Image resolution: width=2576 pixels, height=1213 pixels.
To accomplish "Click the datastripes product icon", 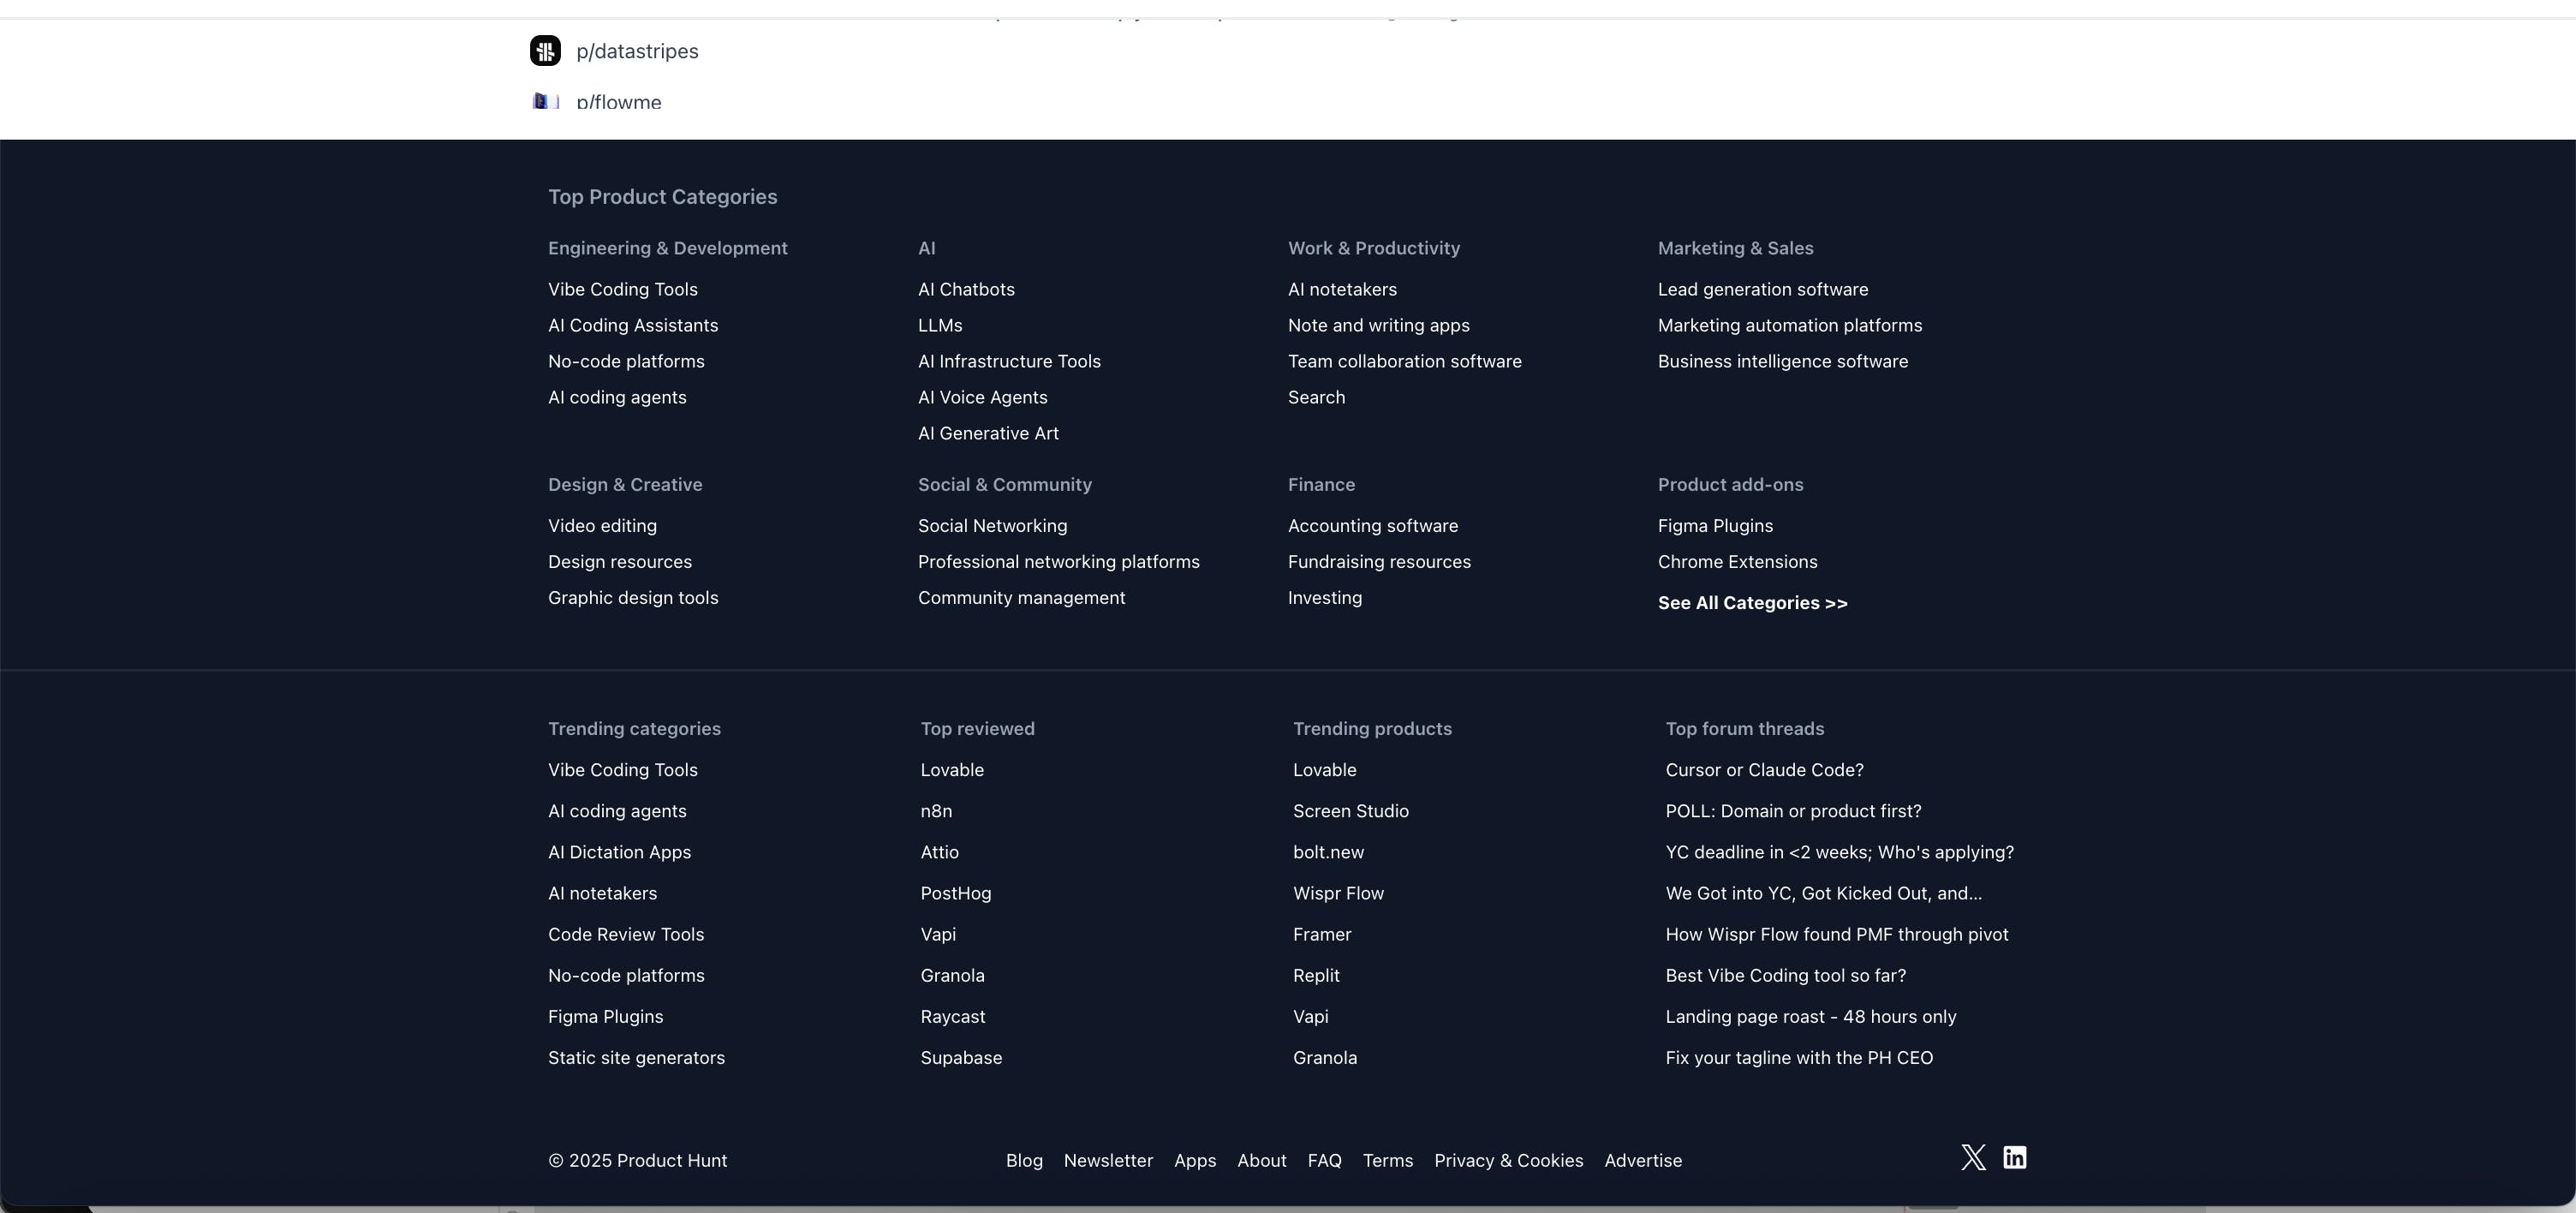I will coord(545,51).
